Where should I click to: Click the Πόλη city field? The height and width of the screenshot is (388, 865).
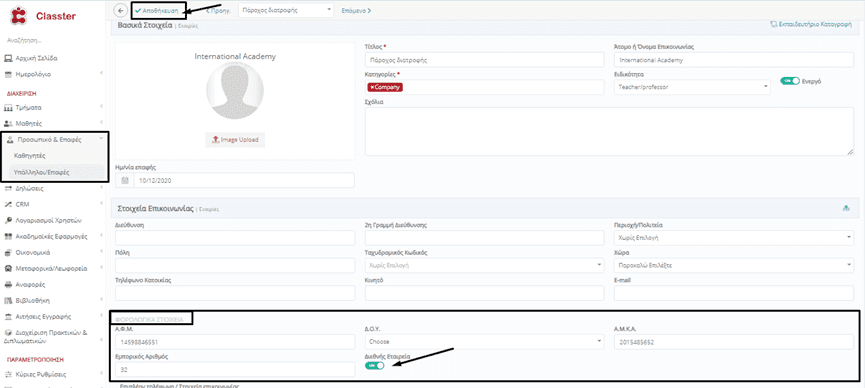(235, 265)
